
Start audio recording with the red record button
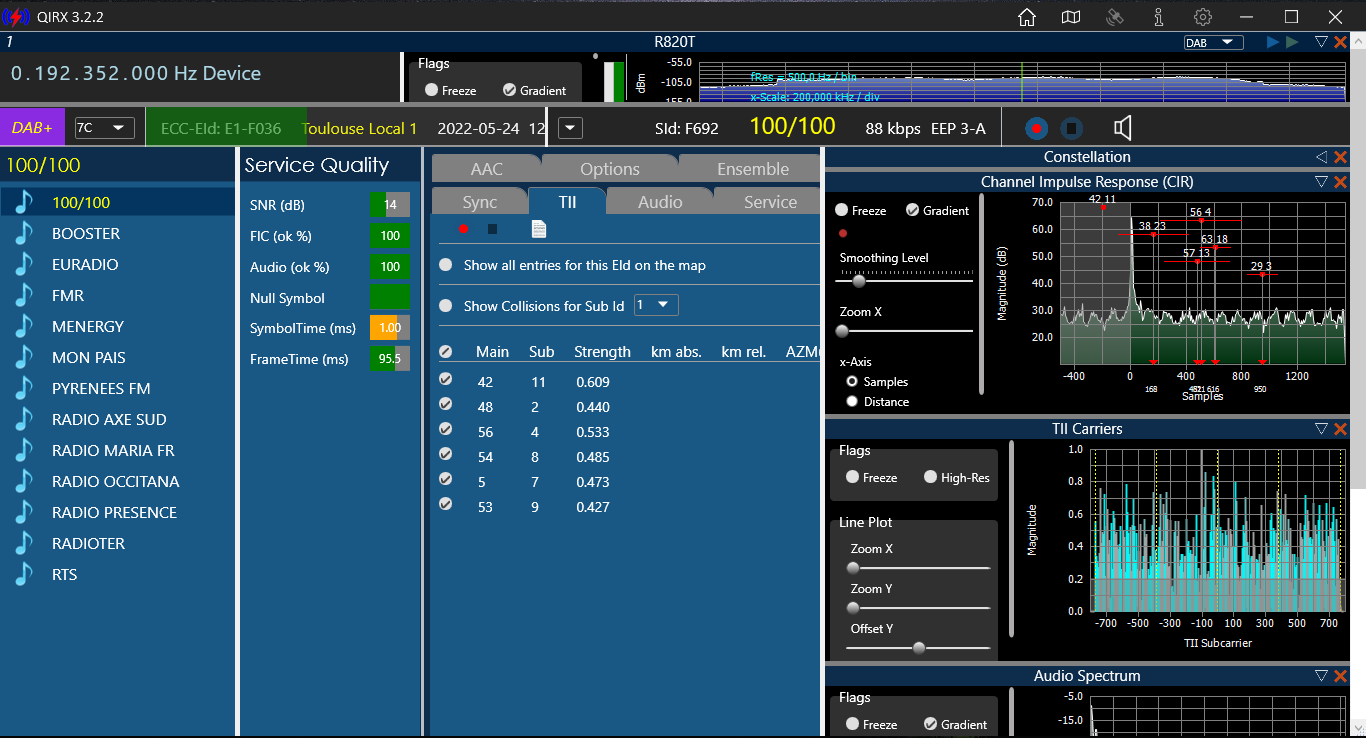[x=1037, y=128]
